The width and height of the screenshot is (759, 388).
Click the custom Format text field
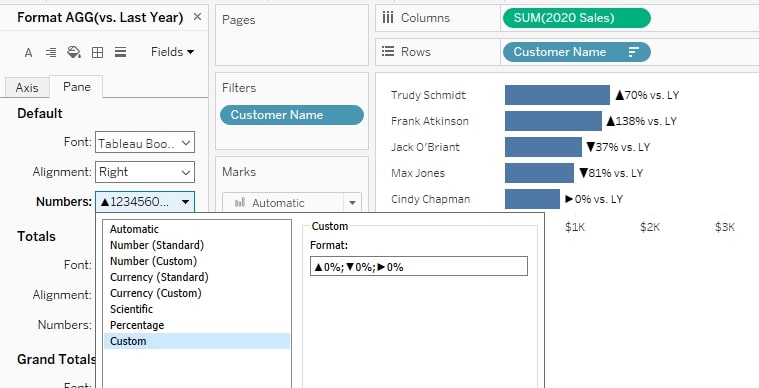coord(419,267)
